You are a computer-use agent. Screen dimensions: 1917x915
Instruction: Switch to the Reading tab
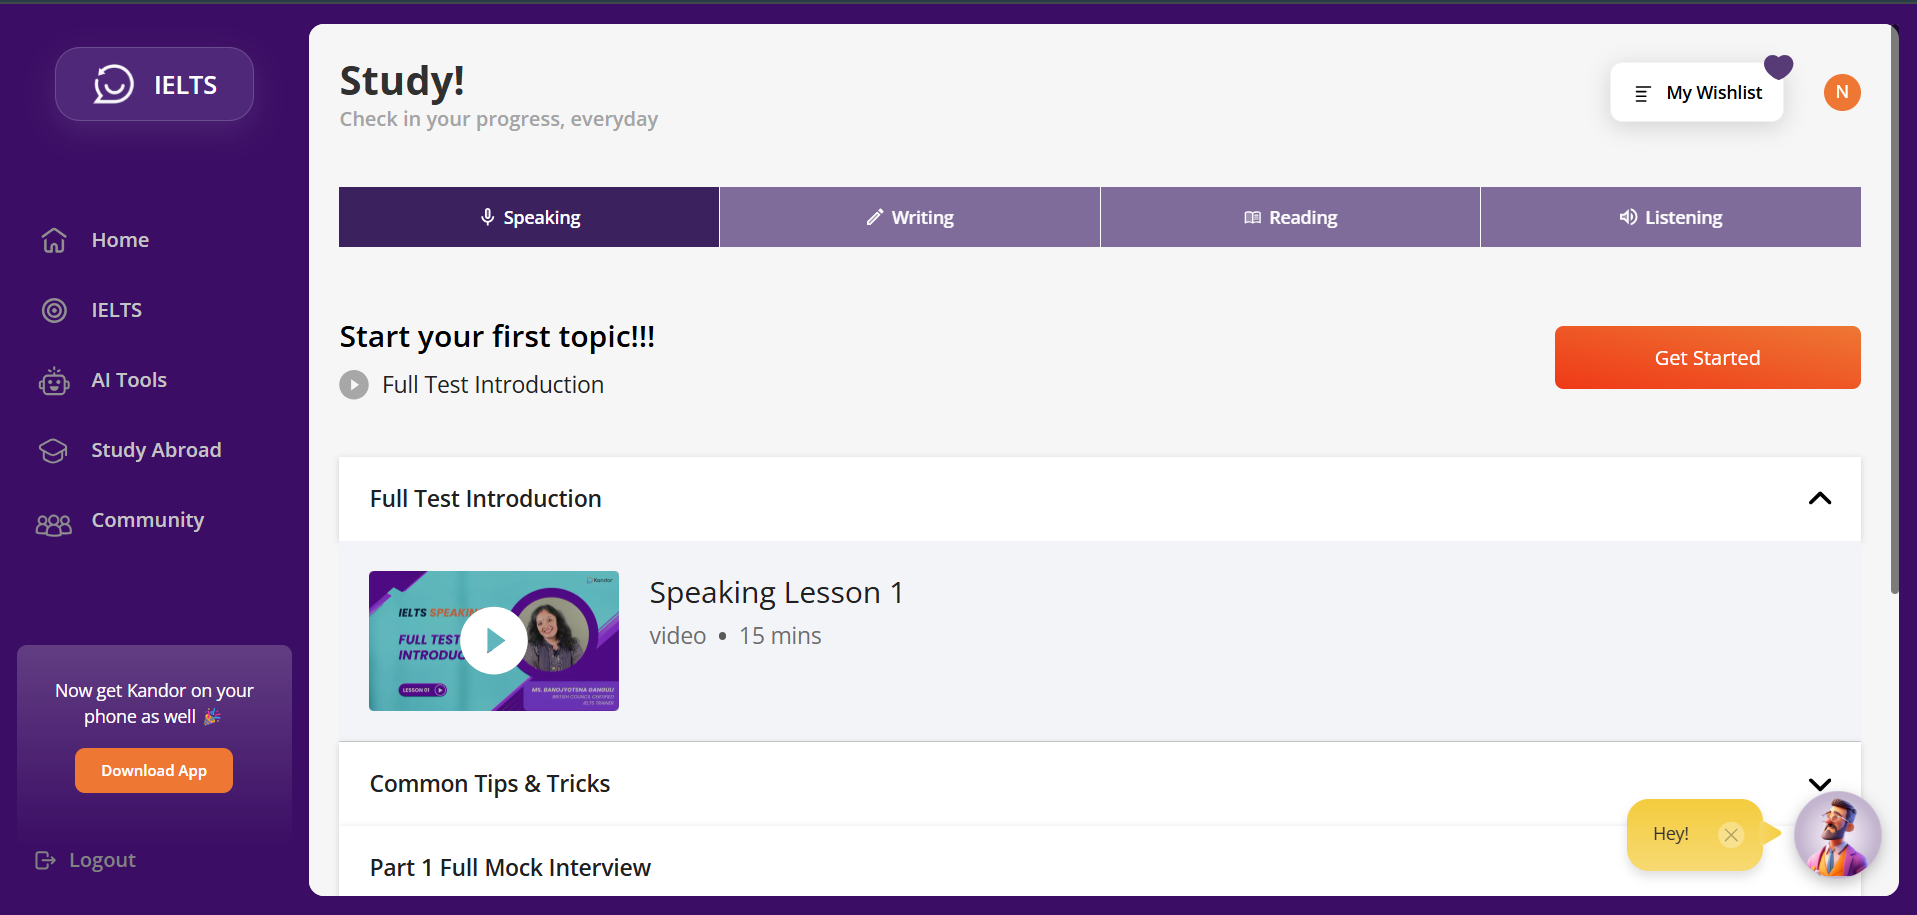click(x=1290, y=217)
